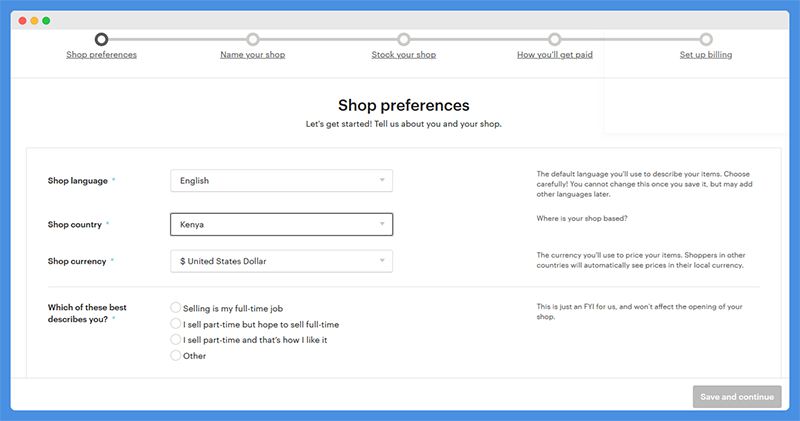Viewport: 800px width, 421px height.
Task: Click the 'Where is your shop based?' hint
Action: point(582,218)
